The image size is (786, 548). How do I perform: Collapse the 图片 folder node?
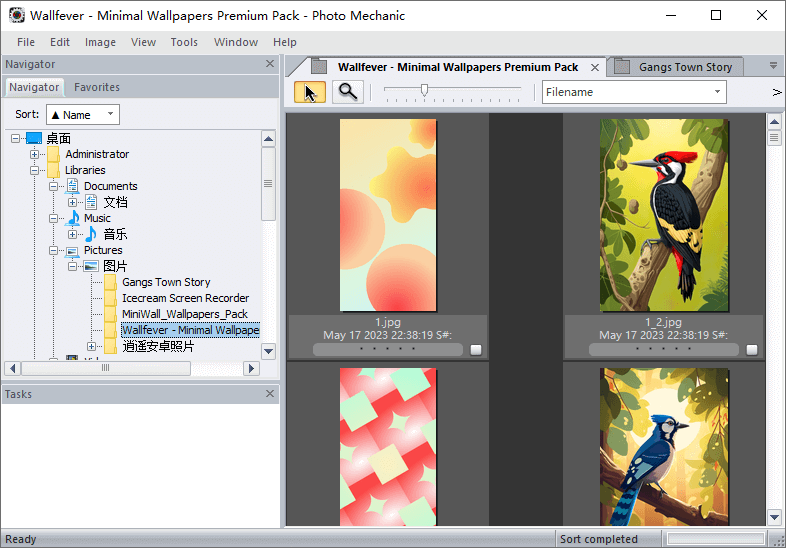tap(73, 266)
